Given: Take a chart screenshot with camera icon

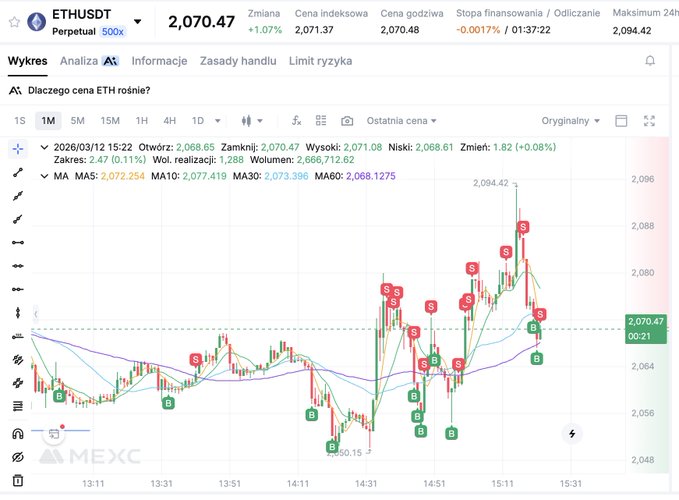Looking at the screenshot, I should click(347, 120).
